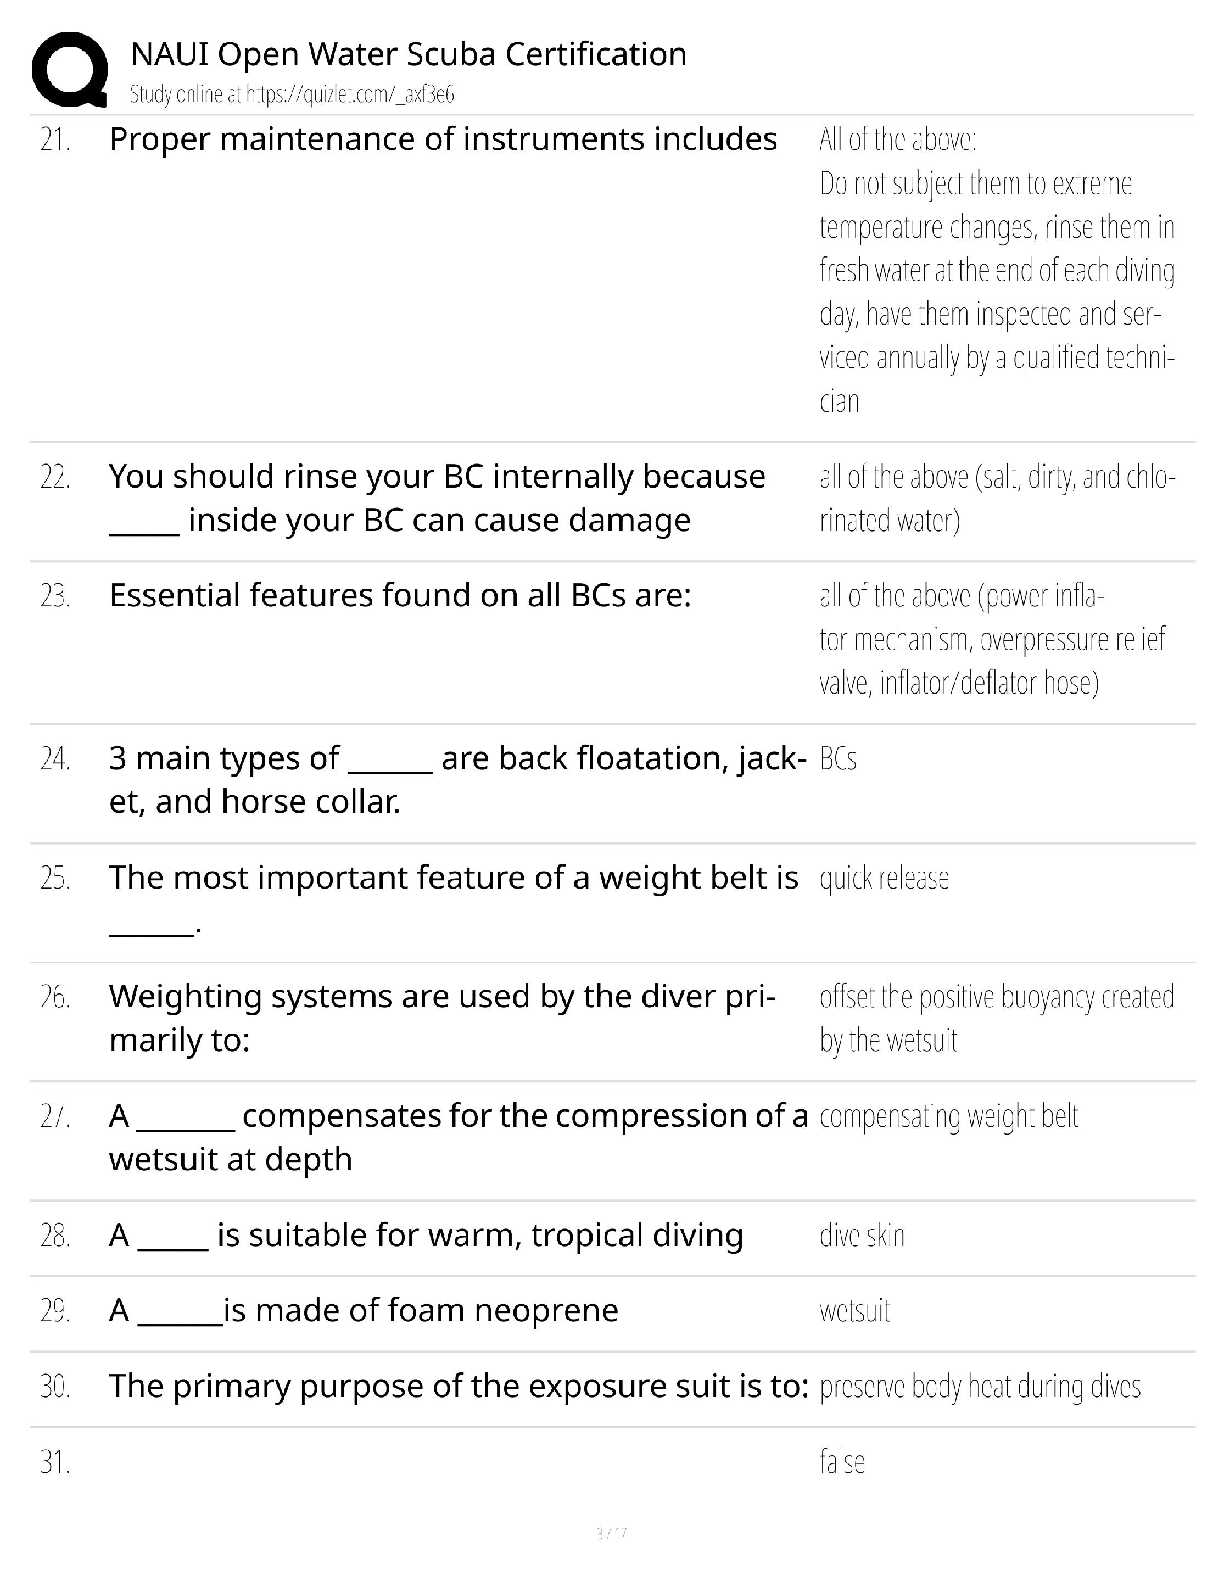The height and width of the screenshot is (1584, 1224).
Task: Click the NAUI Open Water Scuba Certification title
Action: pos(408,54)
